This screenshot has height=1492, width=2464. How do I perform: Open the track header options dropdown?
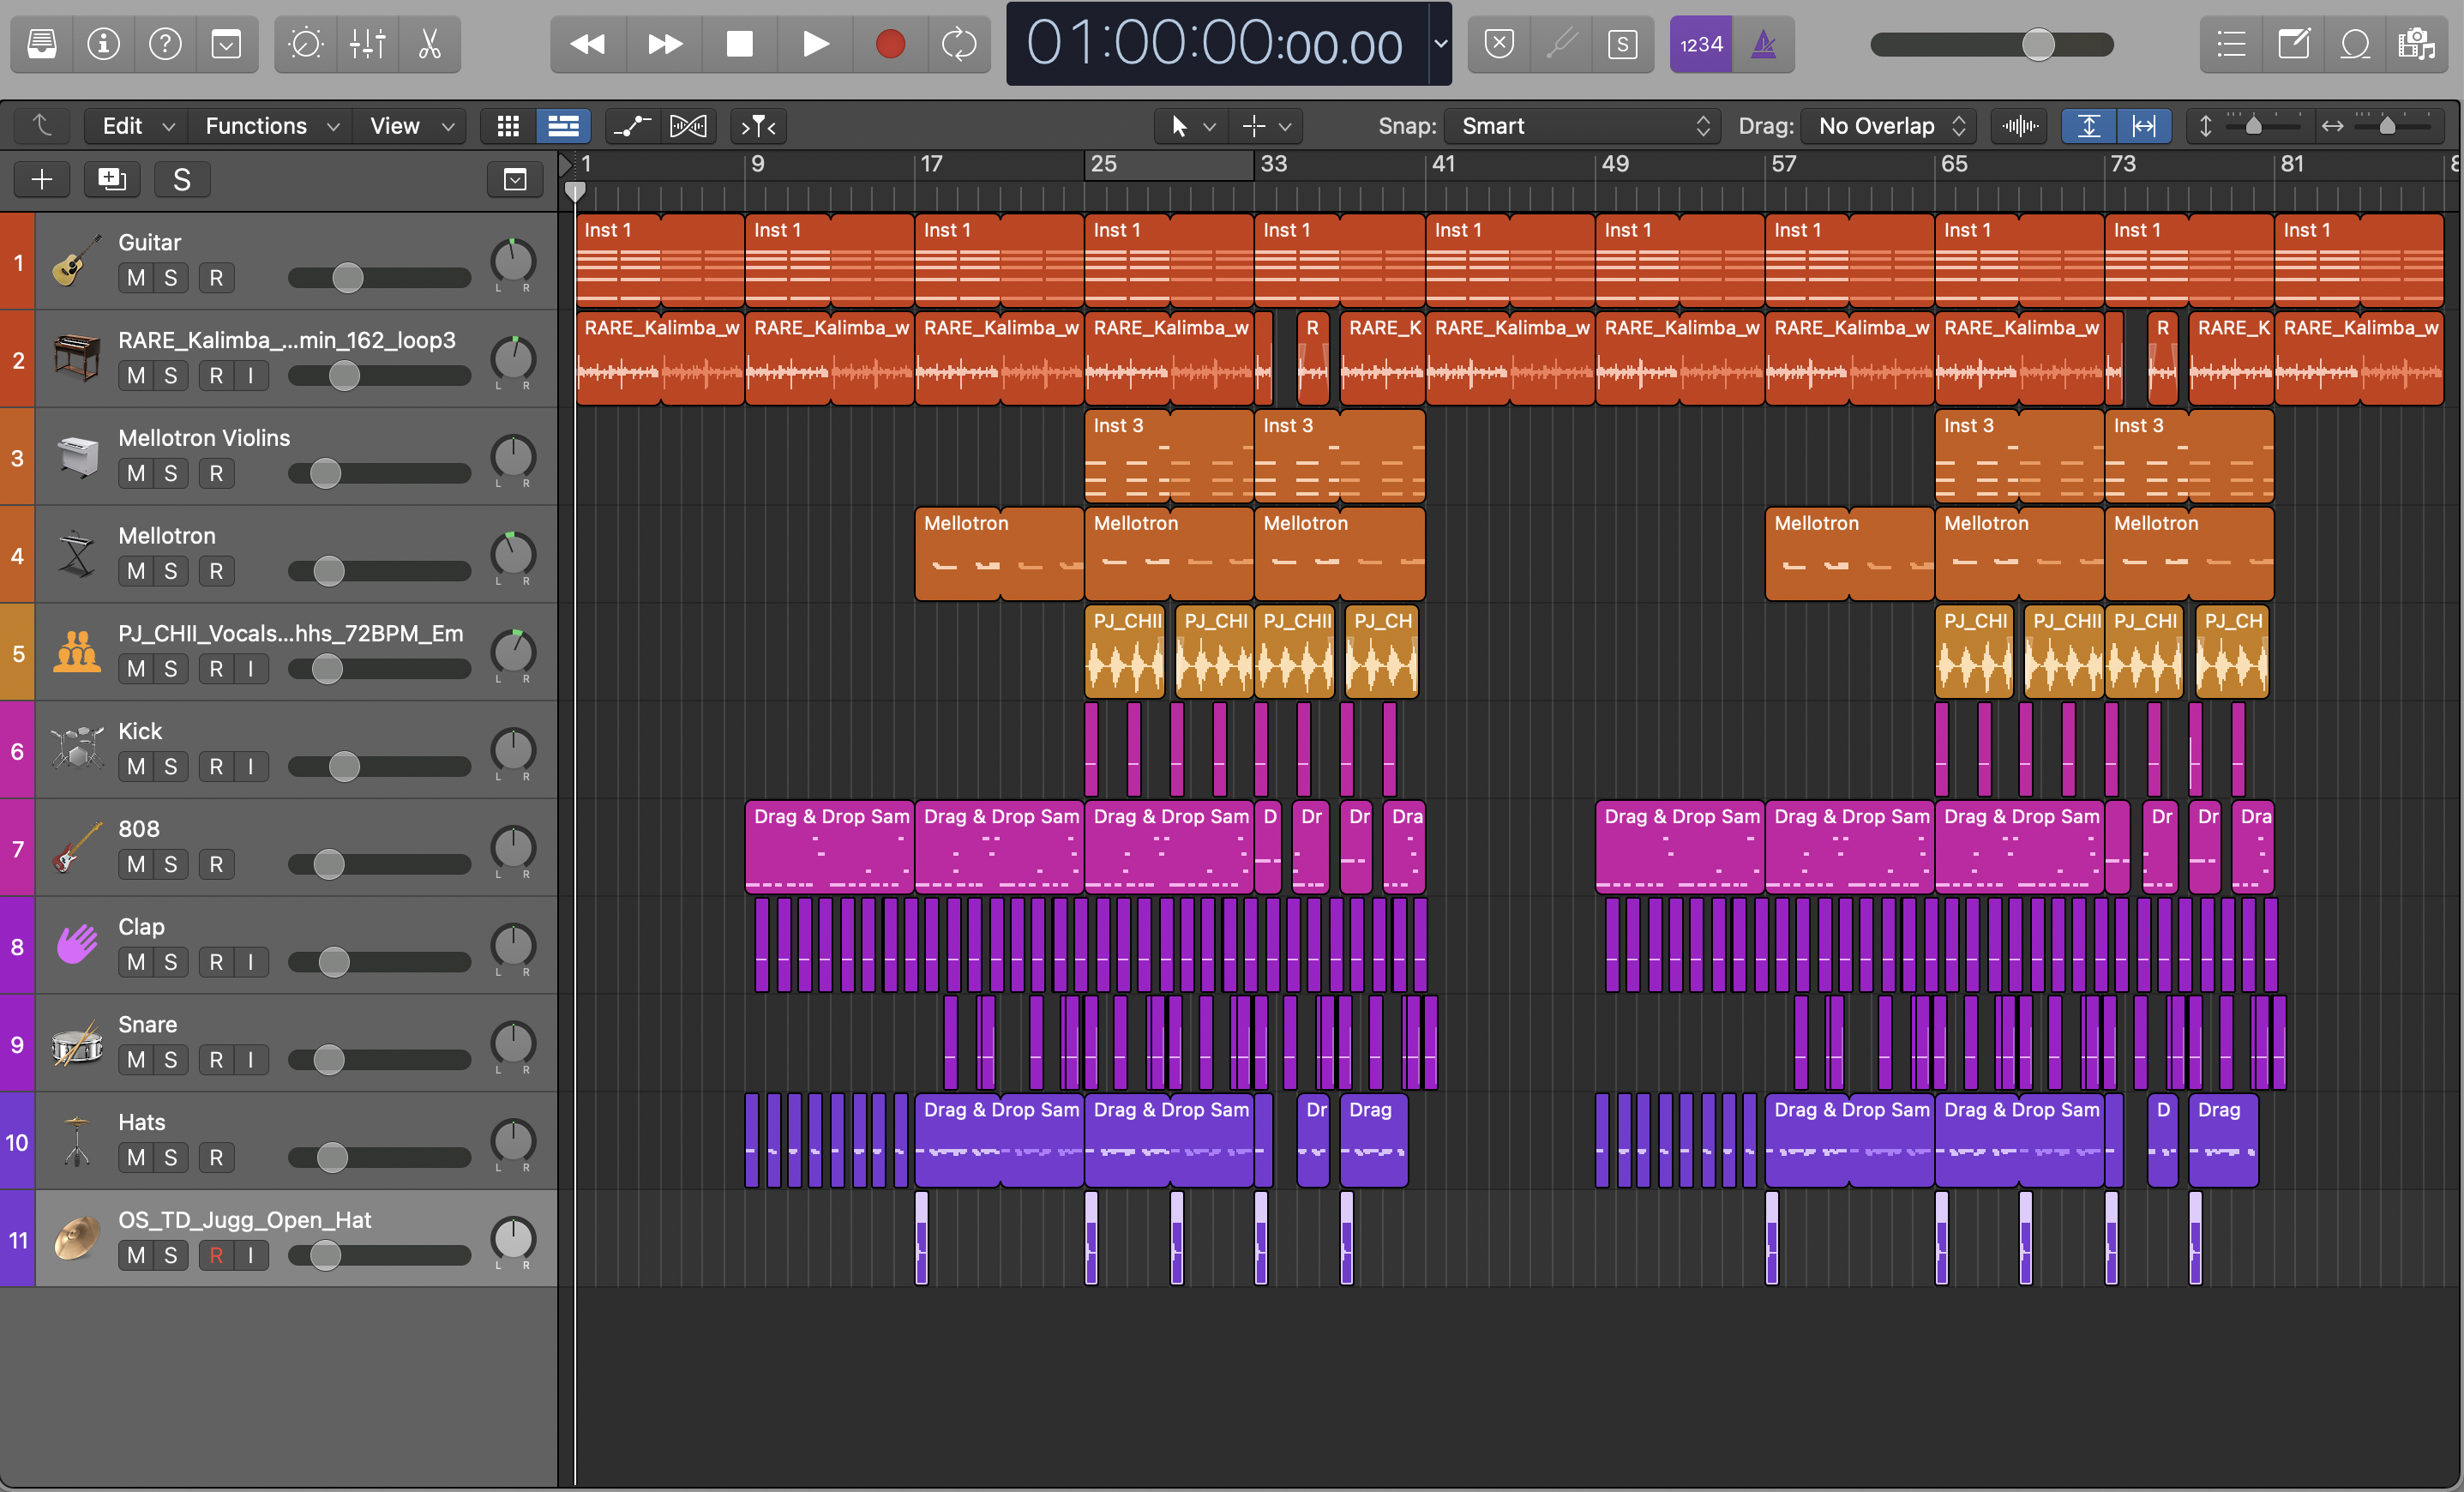pyautogui.click(x=515, y=179)
